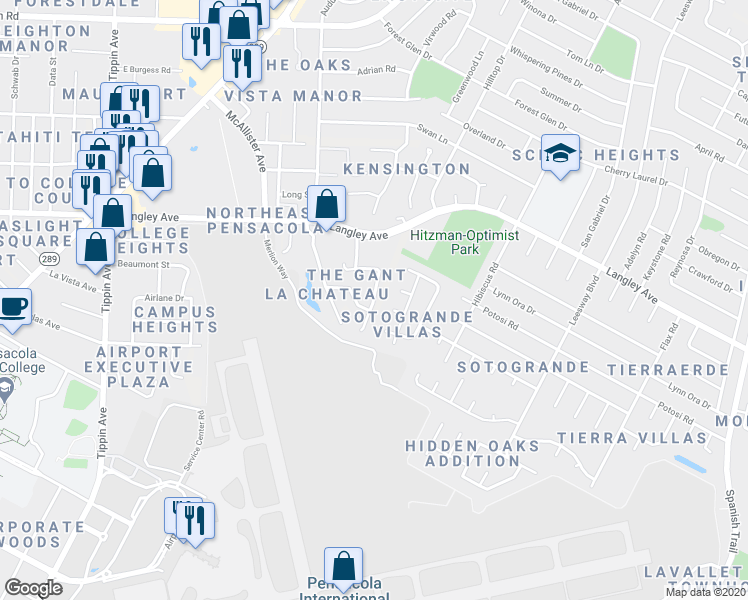The image size is (748, 600).
Task: Select the restaurant marker beside The Oaks label
Action: click(x=242, y=64)
